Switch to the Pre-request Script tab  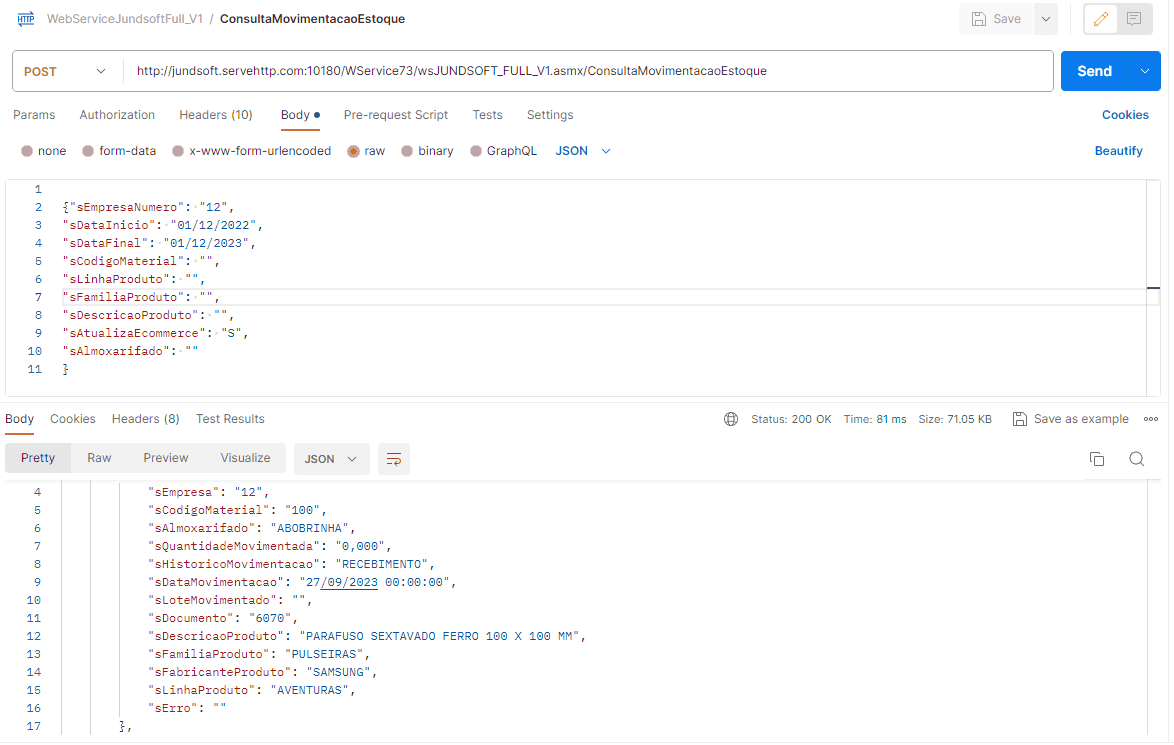(x=395, y=115)
